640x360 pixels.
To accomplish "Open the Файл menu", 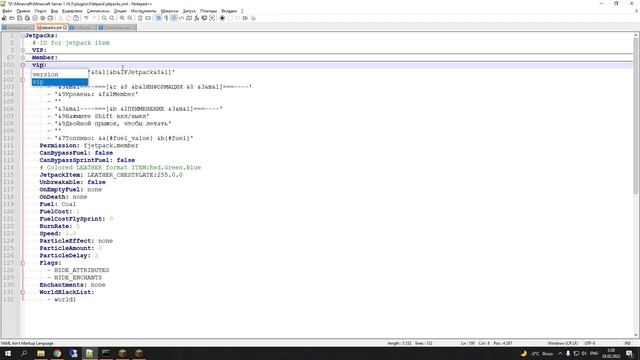I will point(7,11).
